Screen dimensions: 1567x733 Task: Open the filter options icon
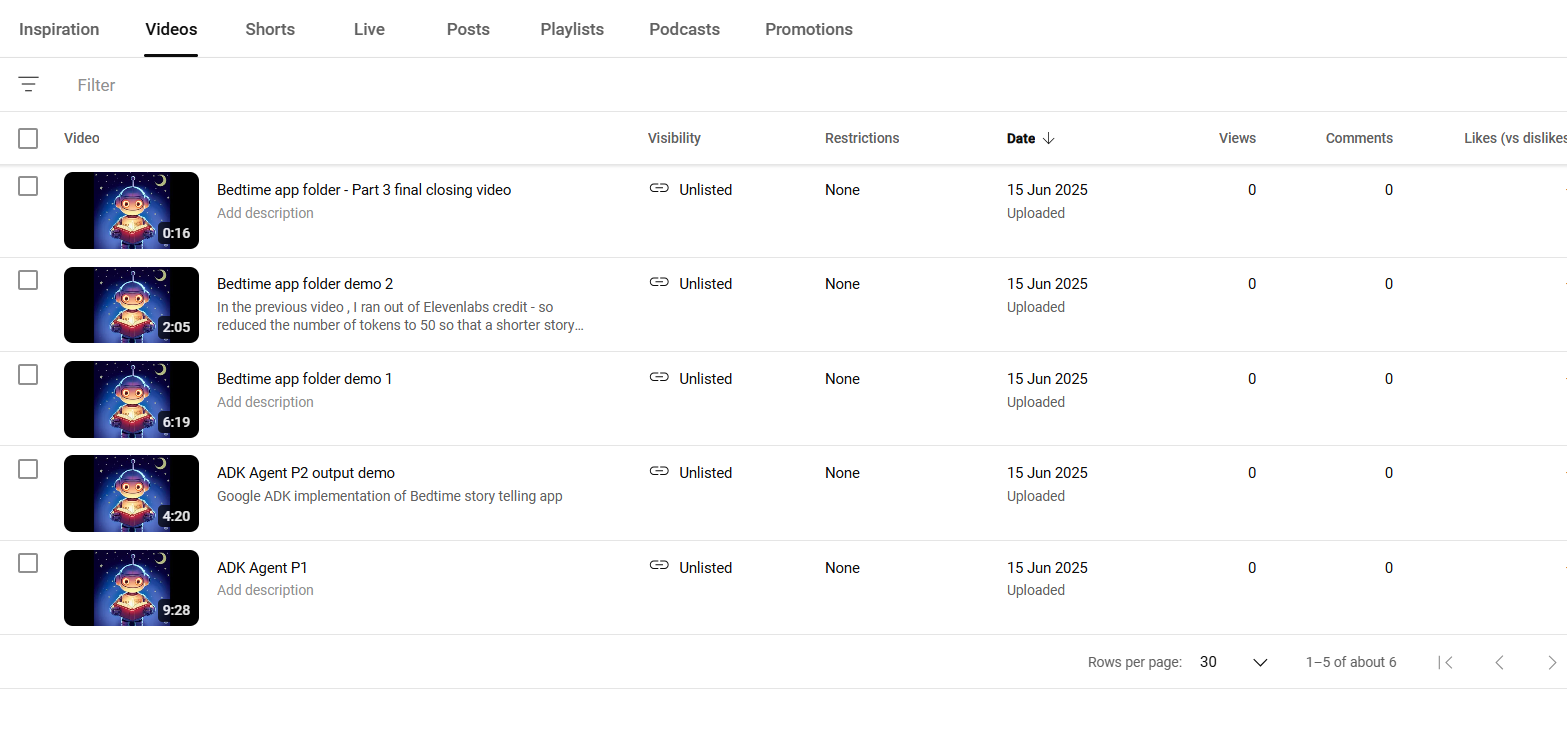click(x=29, y=85)
